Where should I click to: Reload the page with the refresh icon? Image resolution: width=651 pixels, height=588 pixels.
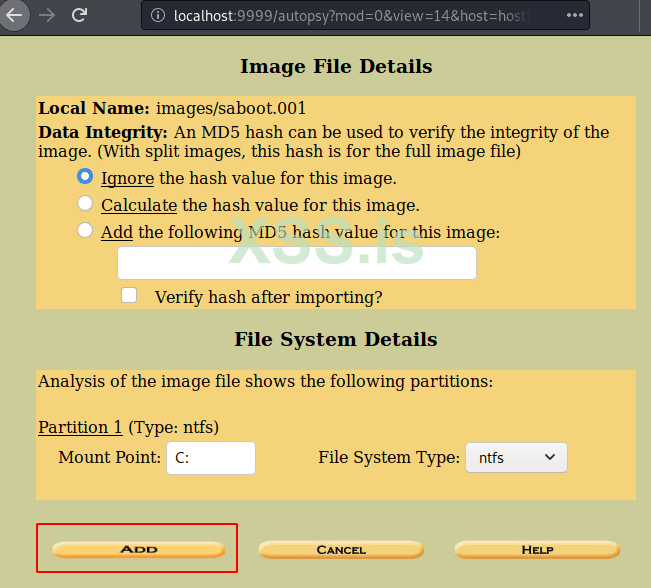79,15
